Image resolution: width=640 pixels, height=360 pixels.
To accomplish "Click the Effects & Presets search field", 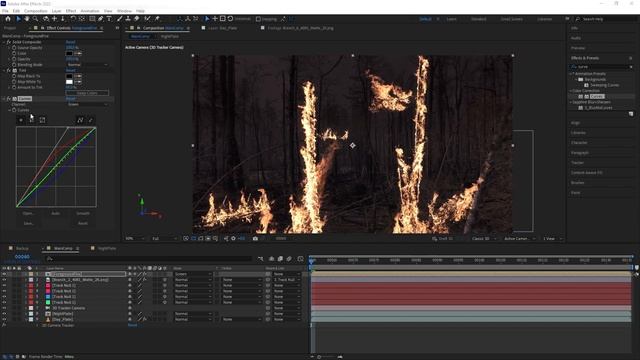I will (x=602, y=67).
